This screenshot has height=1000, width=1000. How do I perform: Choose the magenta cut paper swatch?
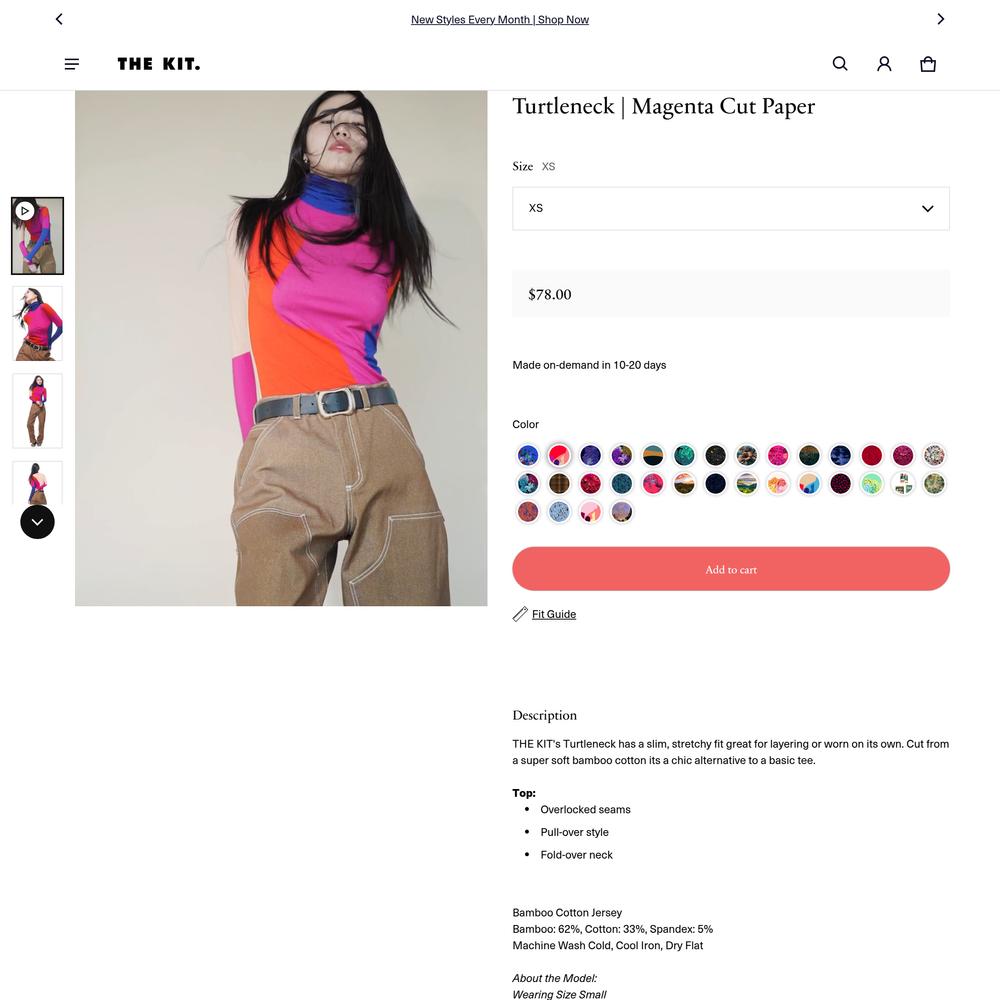click(x=559, y=455)
